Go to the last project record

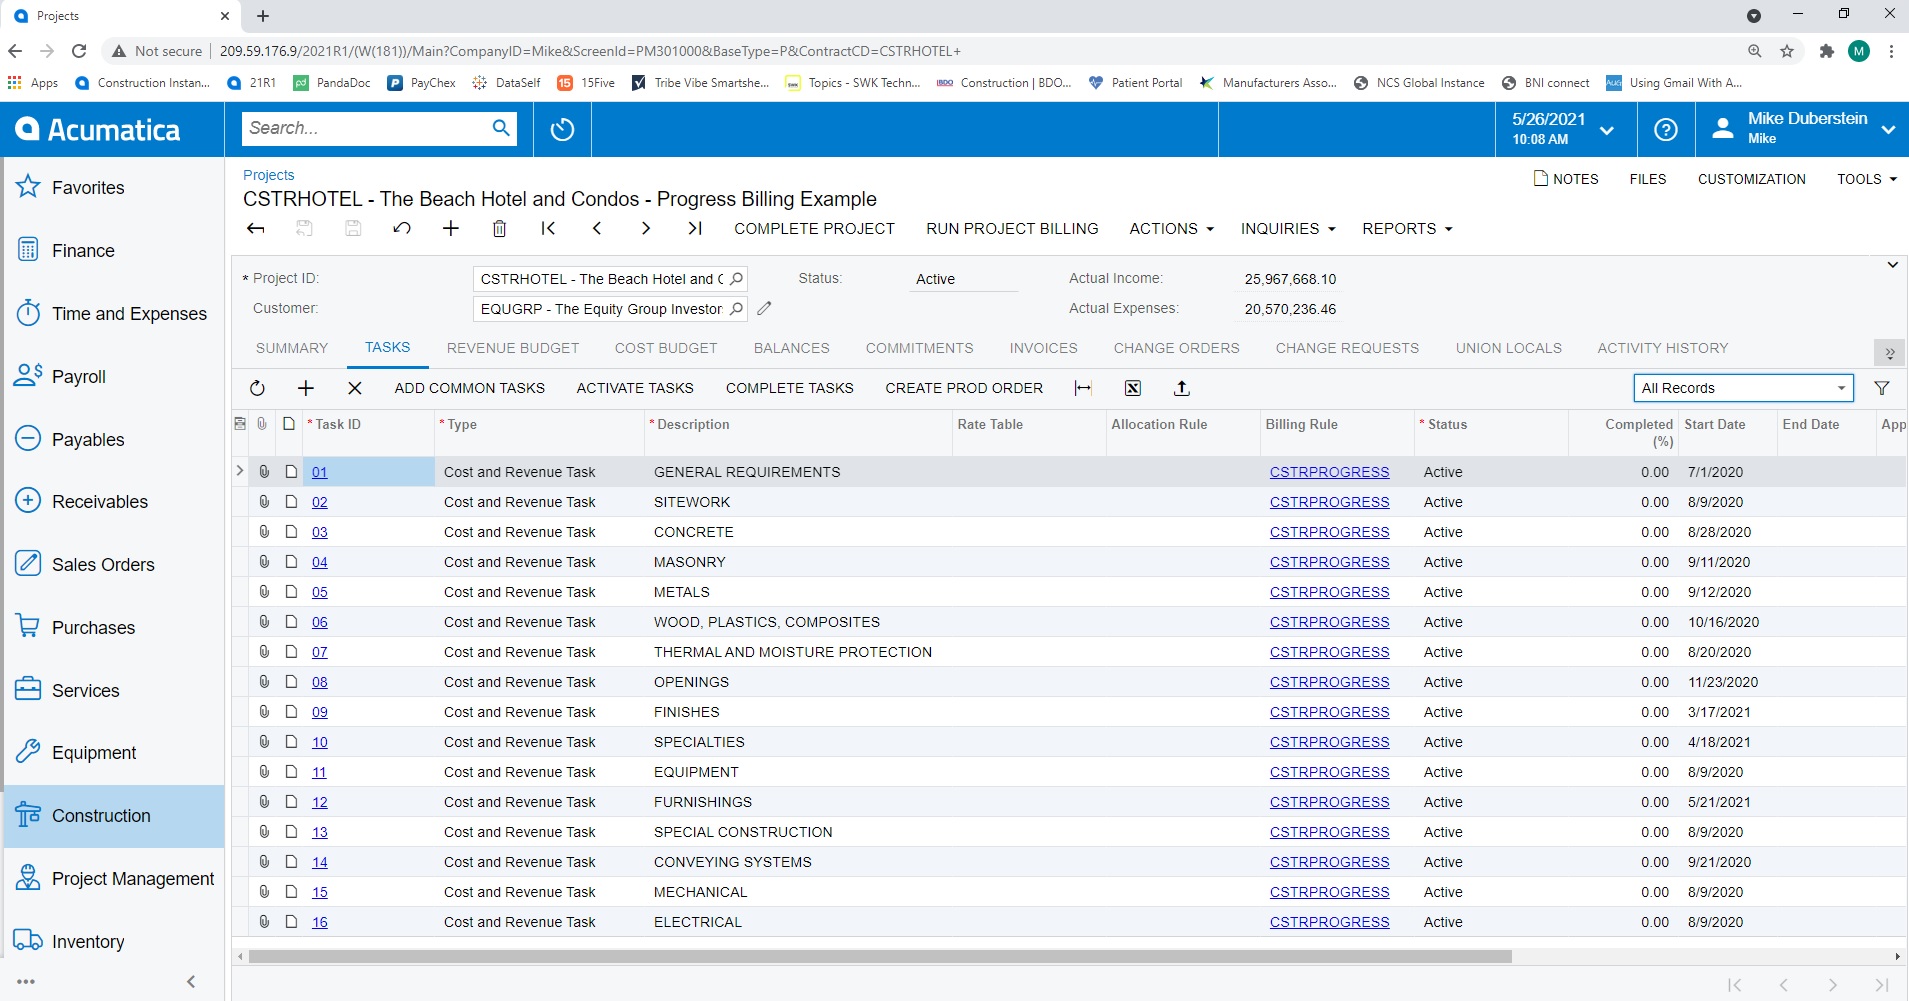tap(695, 229)
